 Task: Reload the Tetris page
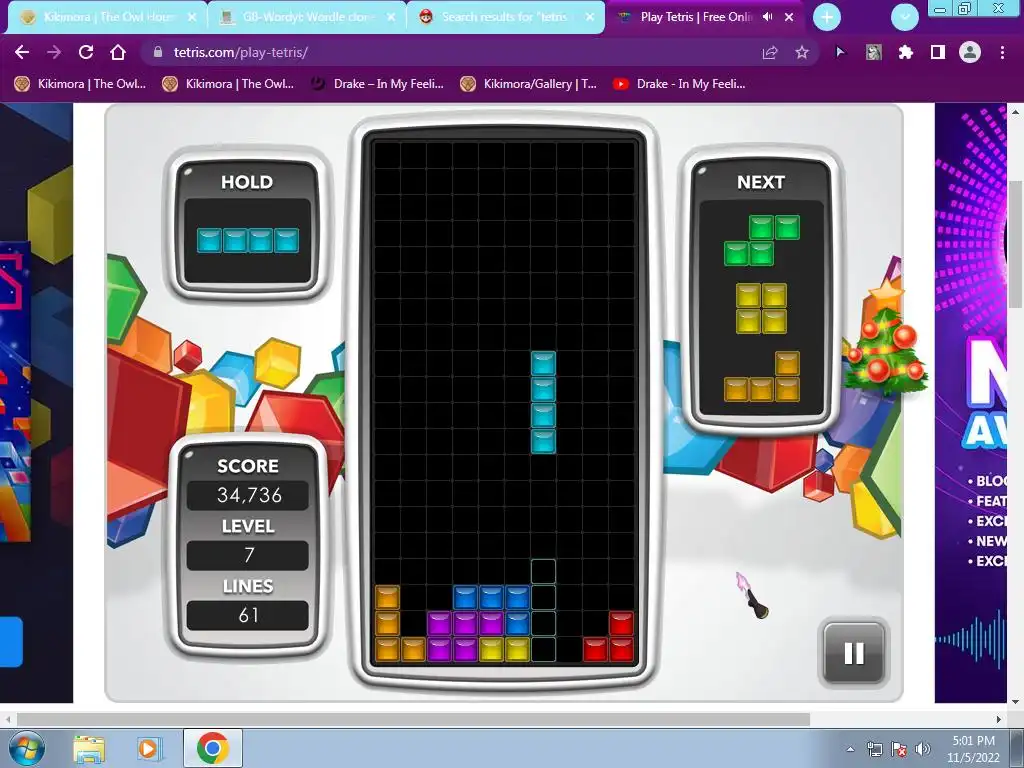[86, 52]
